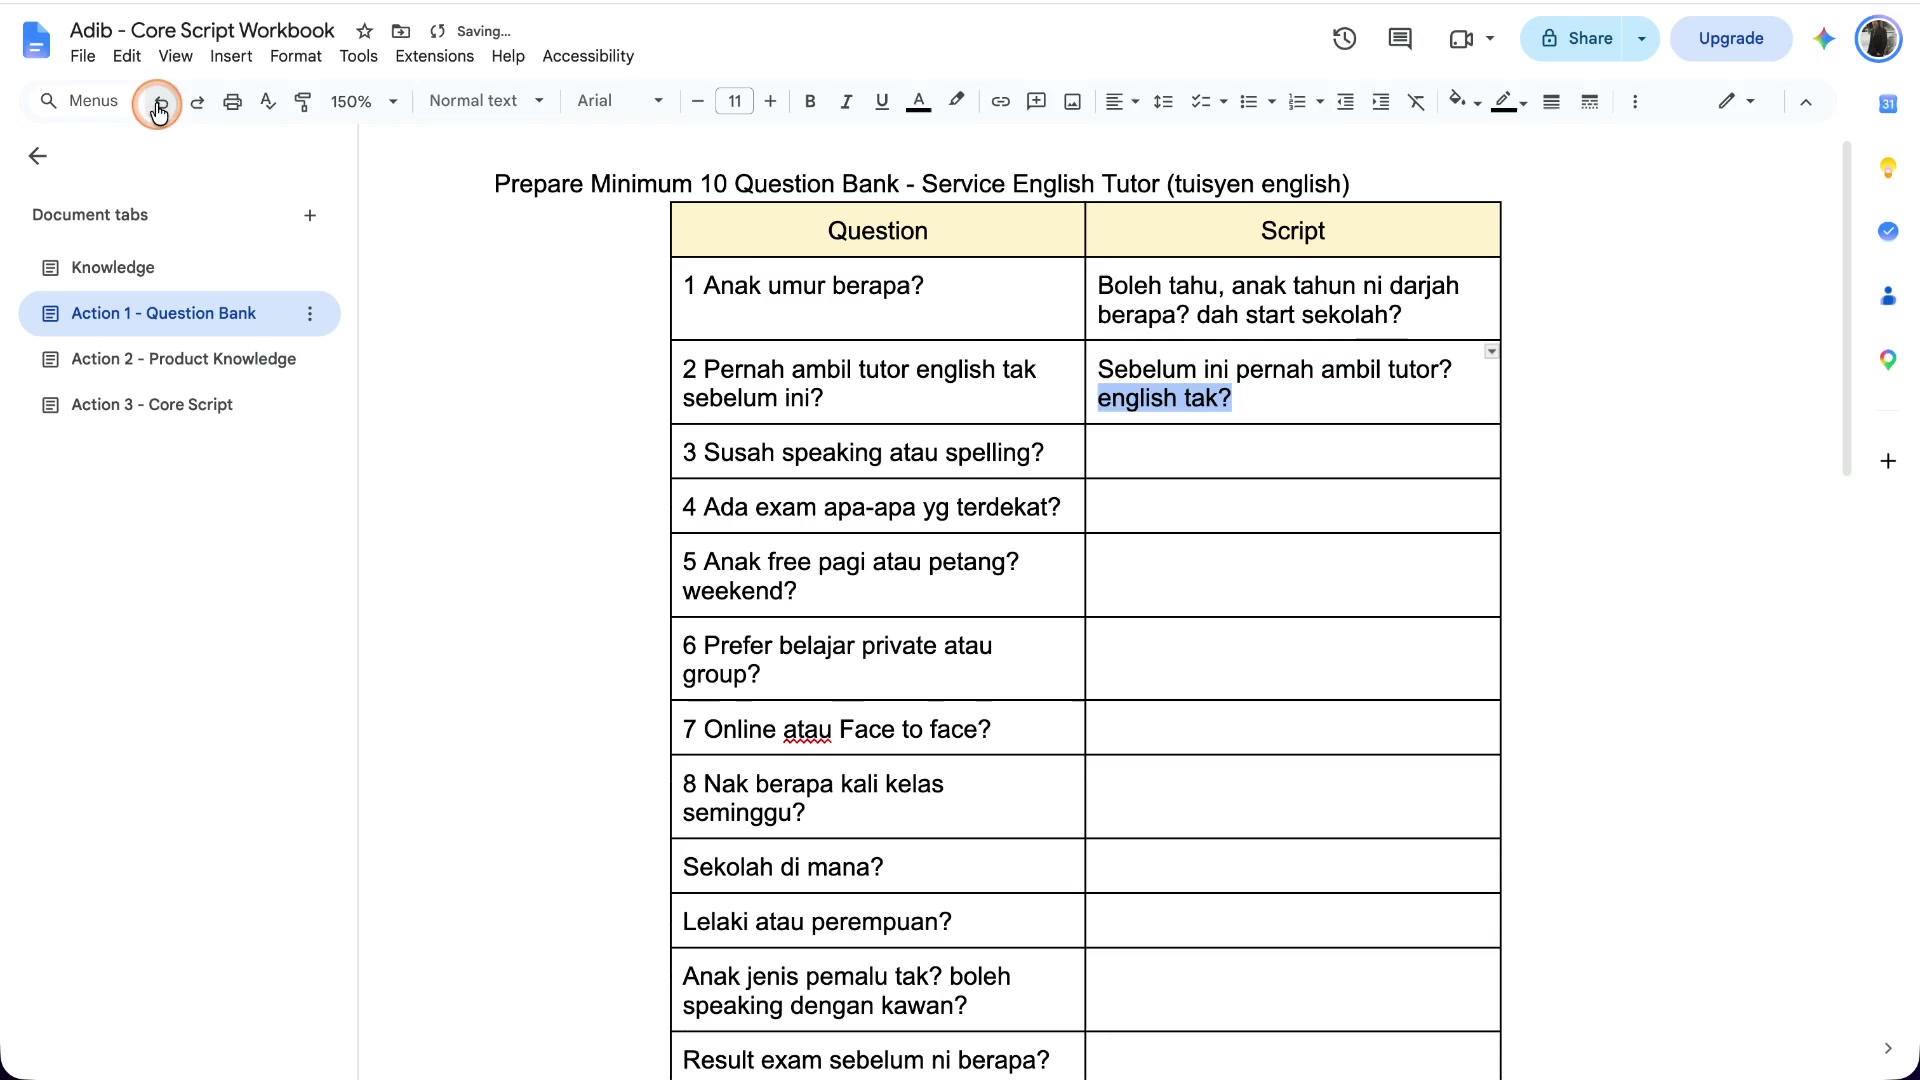Click the Spelling and grammar check icon

click(267, 102)
